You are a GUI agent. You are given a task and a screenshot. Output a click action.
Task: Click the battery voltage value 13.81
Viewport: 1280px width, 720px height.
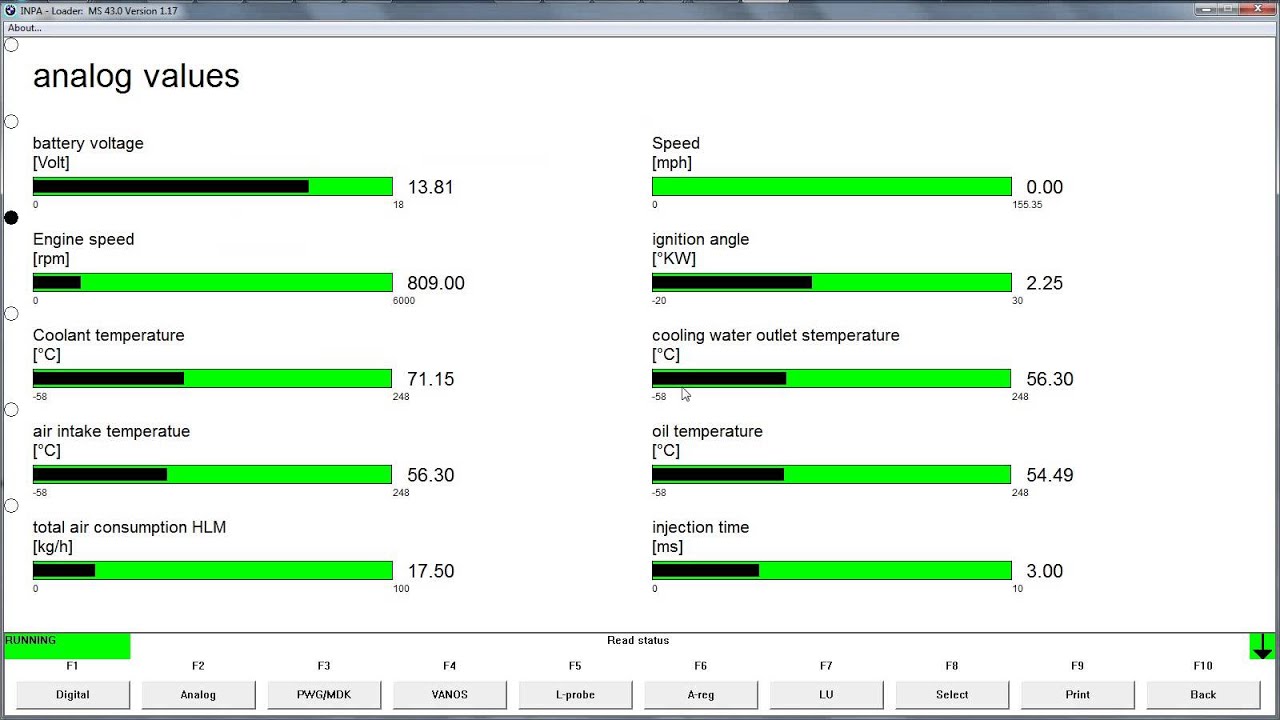(x=431, y=187)
